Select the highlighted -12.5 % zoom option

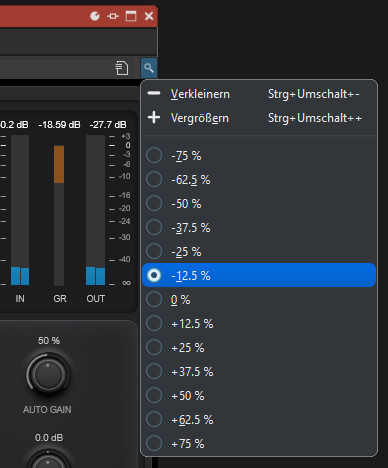[x=259, y=275]
